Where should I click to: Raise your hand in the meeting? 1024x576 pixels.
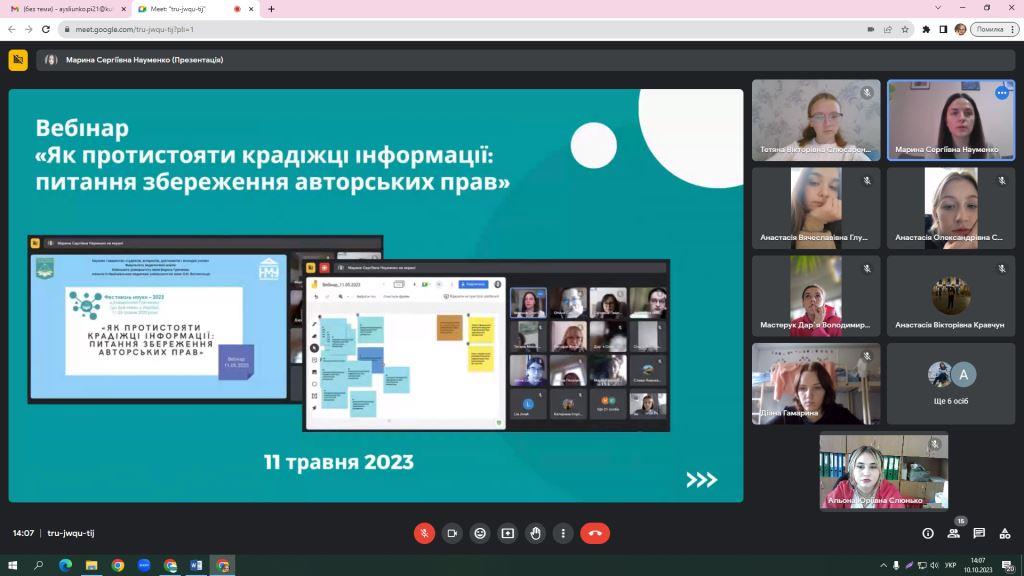536,533
